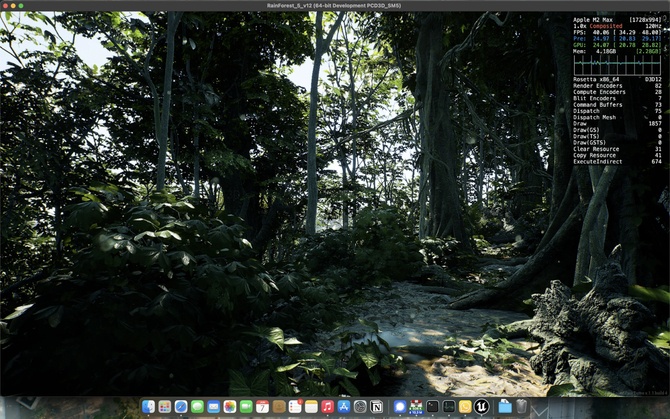The width and height of the screenshot is (670, 419).
Task: Click the Draw(GSTS) stat
Action: pyautogui.click(x=617, y=143)
